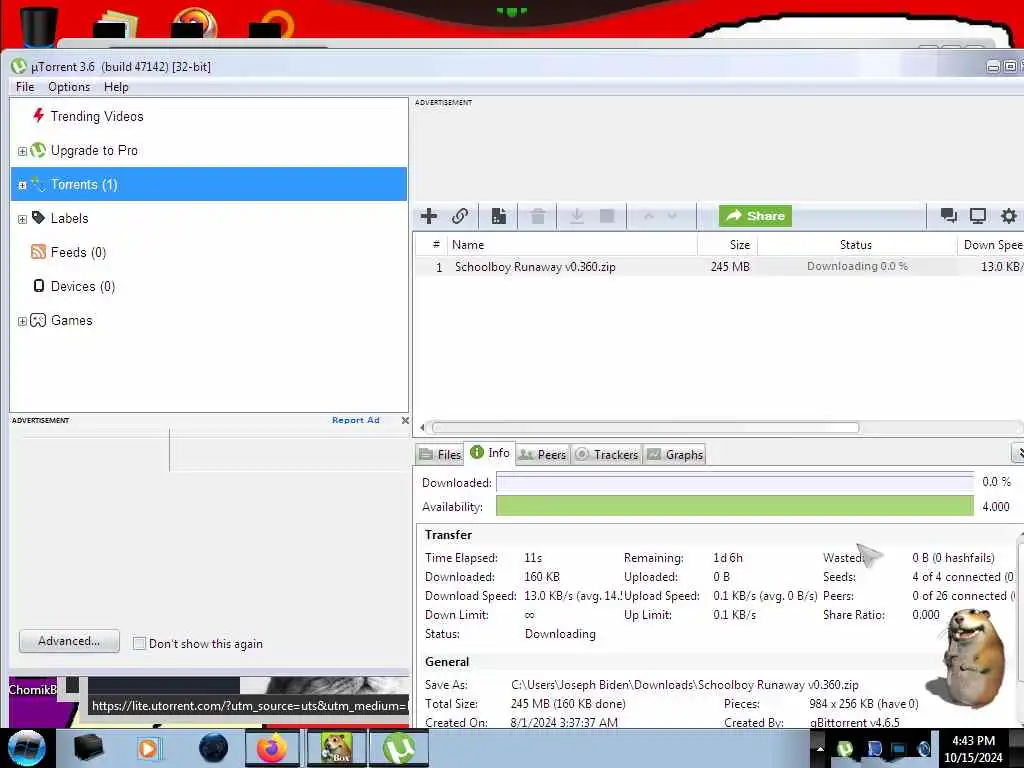
Task: Select Trending Videos in sidebar
Action: (x=209, y=116)
